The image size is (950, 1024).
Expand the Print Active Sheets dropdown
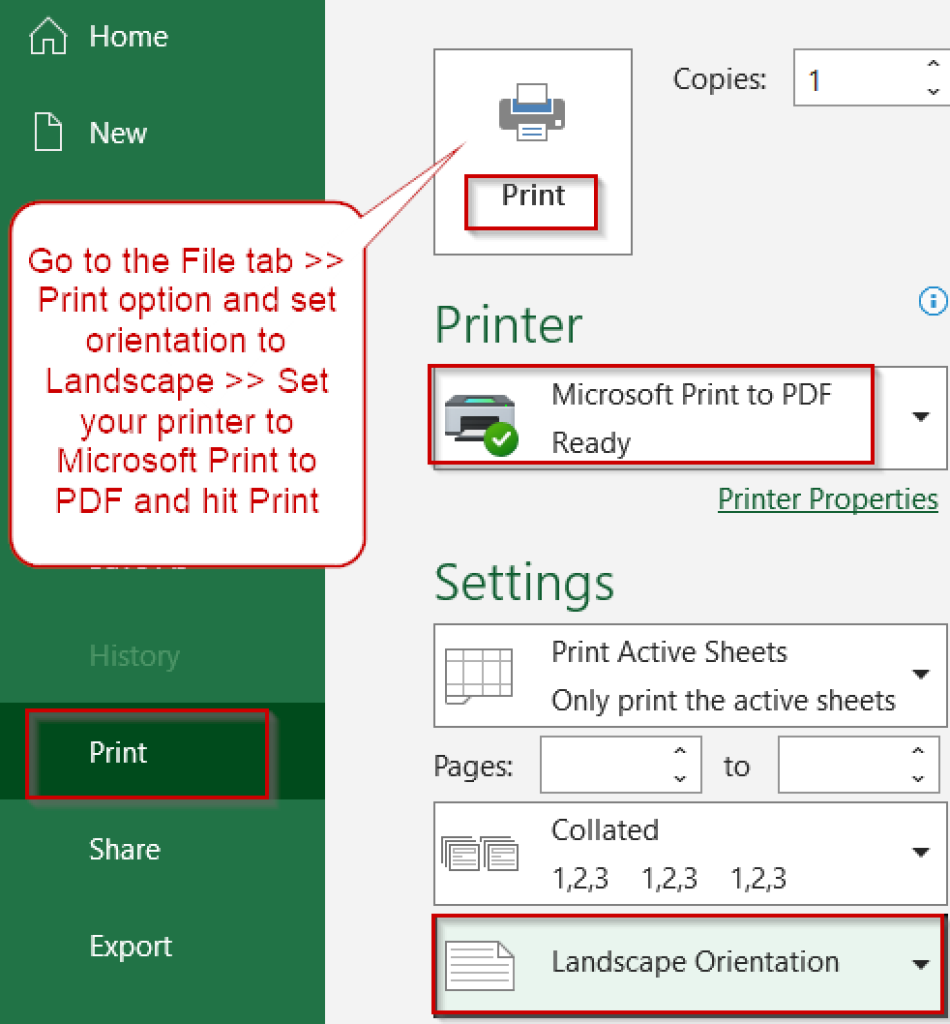pos(921,674)
